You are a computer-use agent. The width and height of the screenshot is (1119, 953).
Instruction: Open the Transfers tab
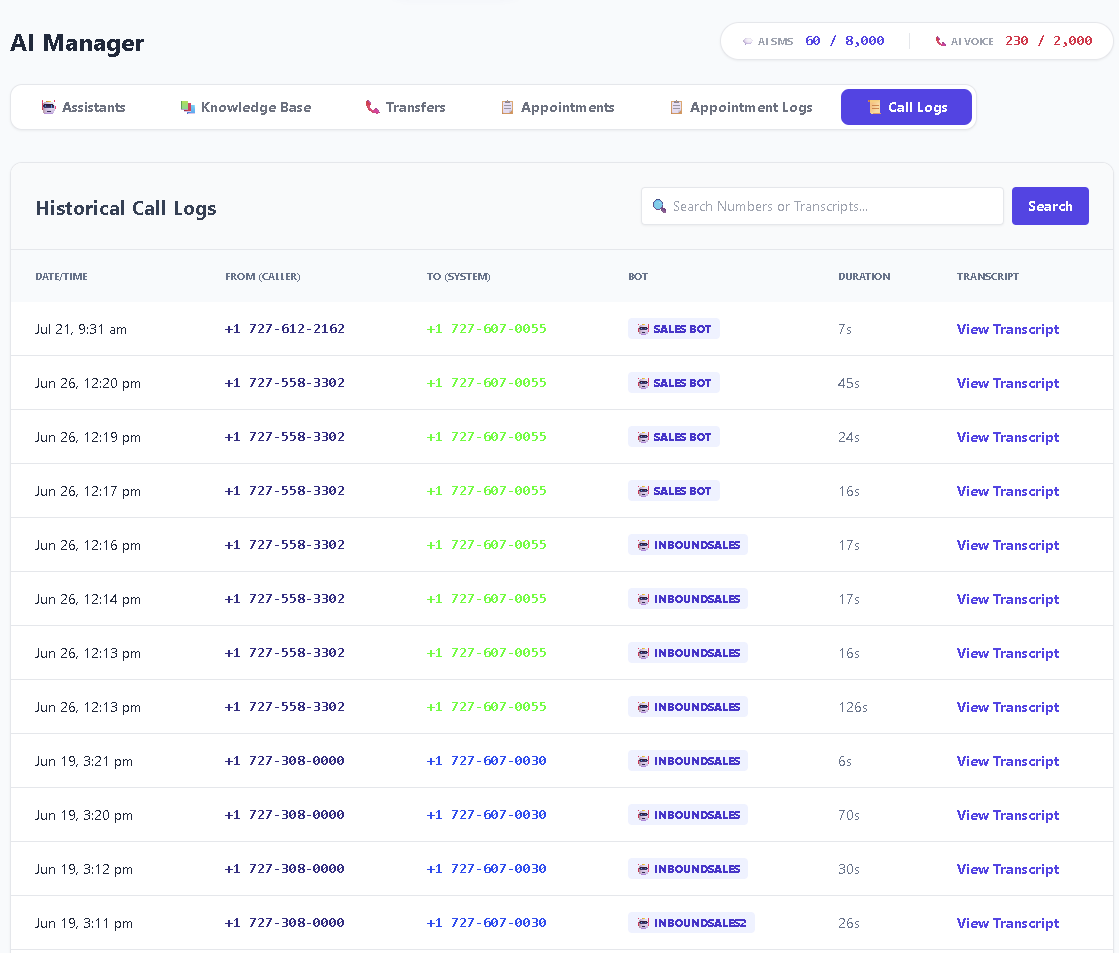click(405, 107)
